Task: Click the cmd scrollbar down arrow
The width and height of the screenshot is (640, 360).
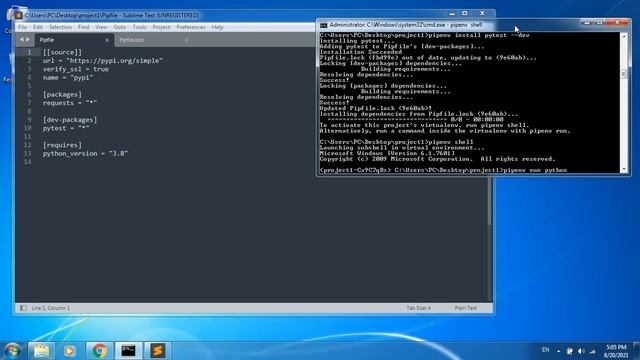Action: (624, 169)
